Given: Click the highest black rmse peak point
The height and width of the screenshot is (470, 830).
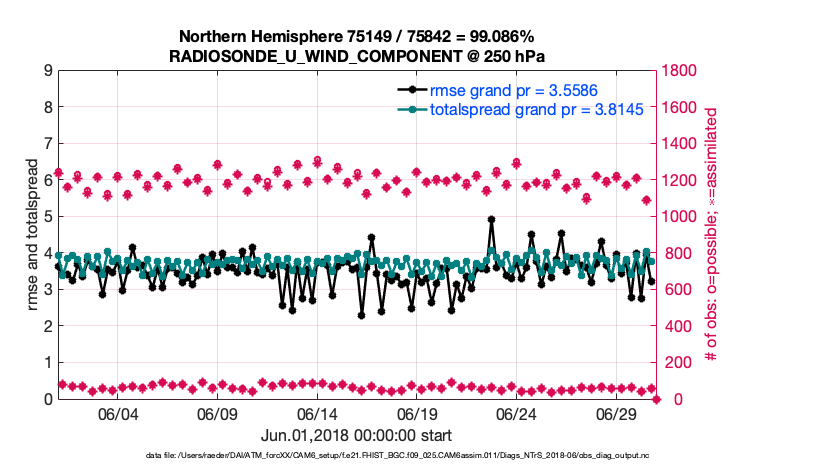Looking at the screenshot, I should [491, 220].
